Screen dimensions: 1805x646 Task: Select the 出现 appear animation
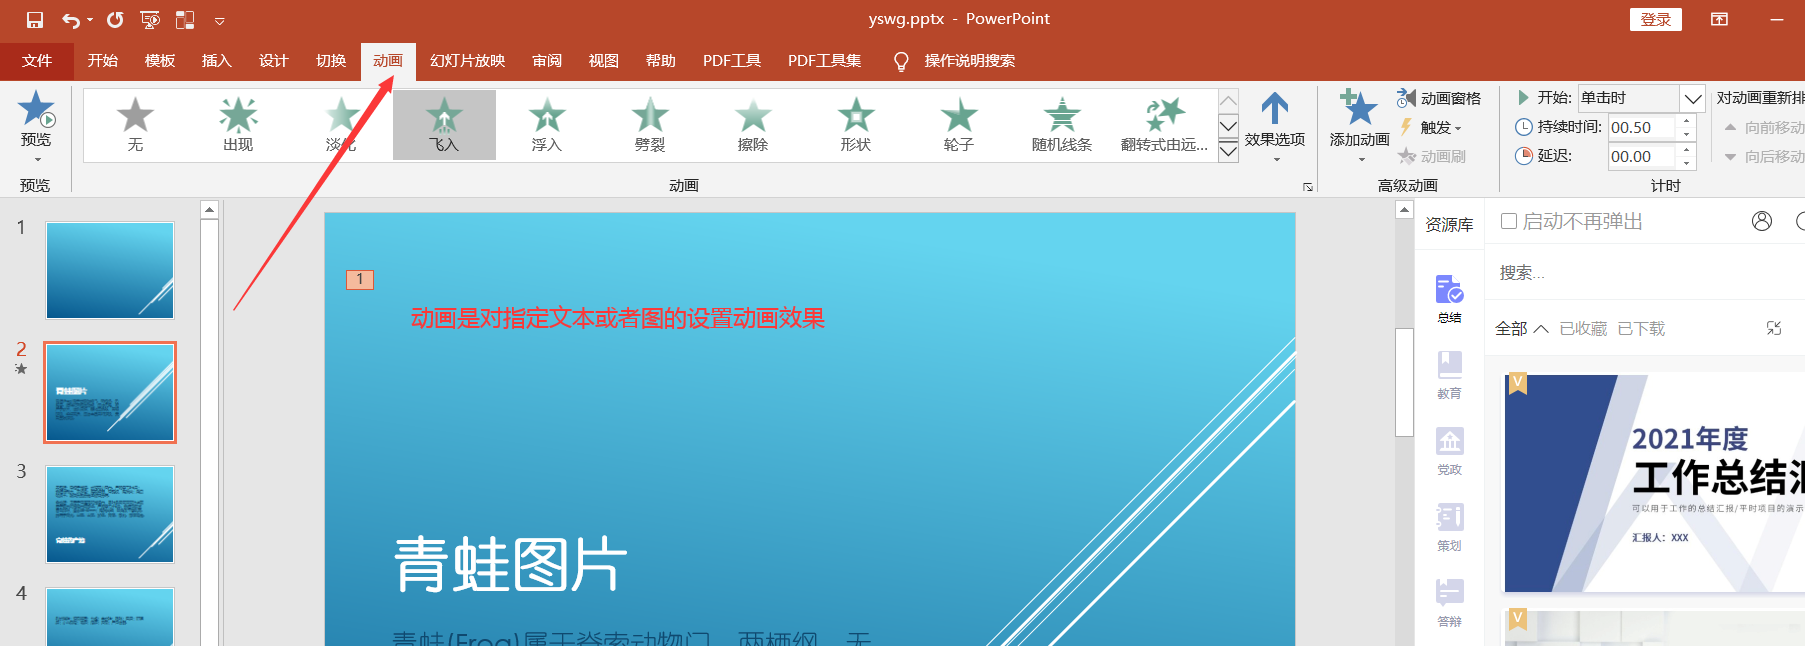coord(238,125)
